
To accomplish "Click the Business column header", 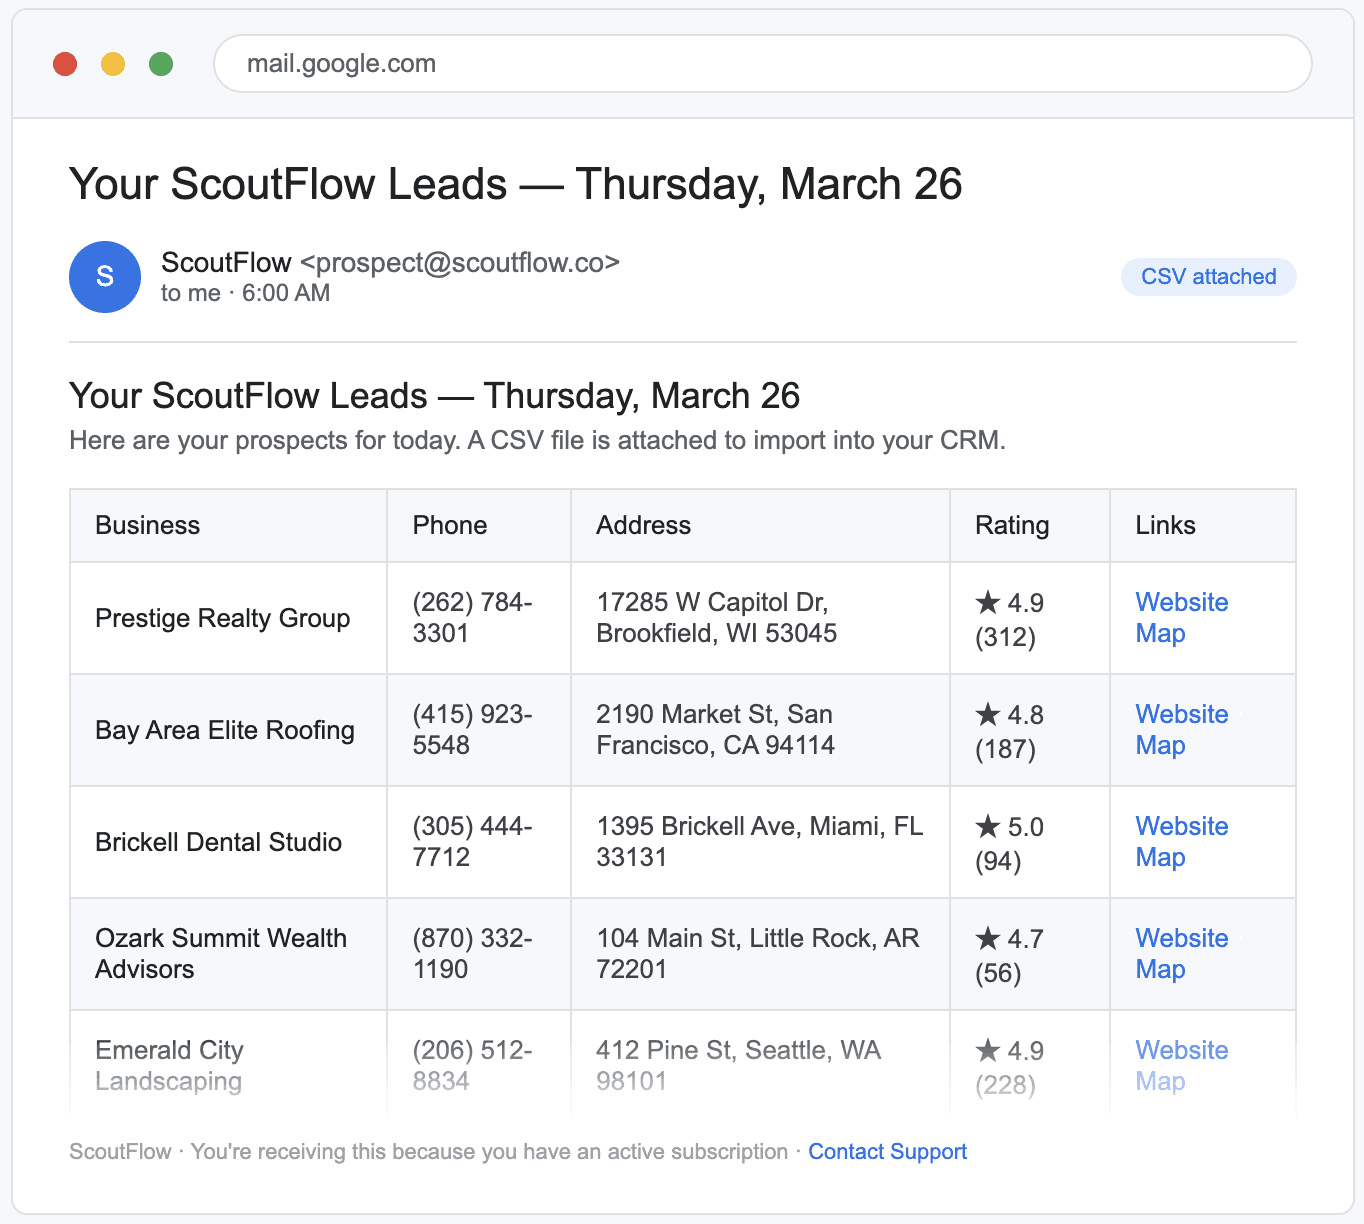I will coord(228,526).
